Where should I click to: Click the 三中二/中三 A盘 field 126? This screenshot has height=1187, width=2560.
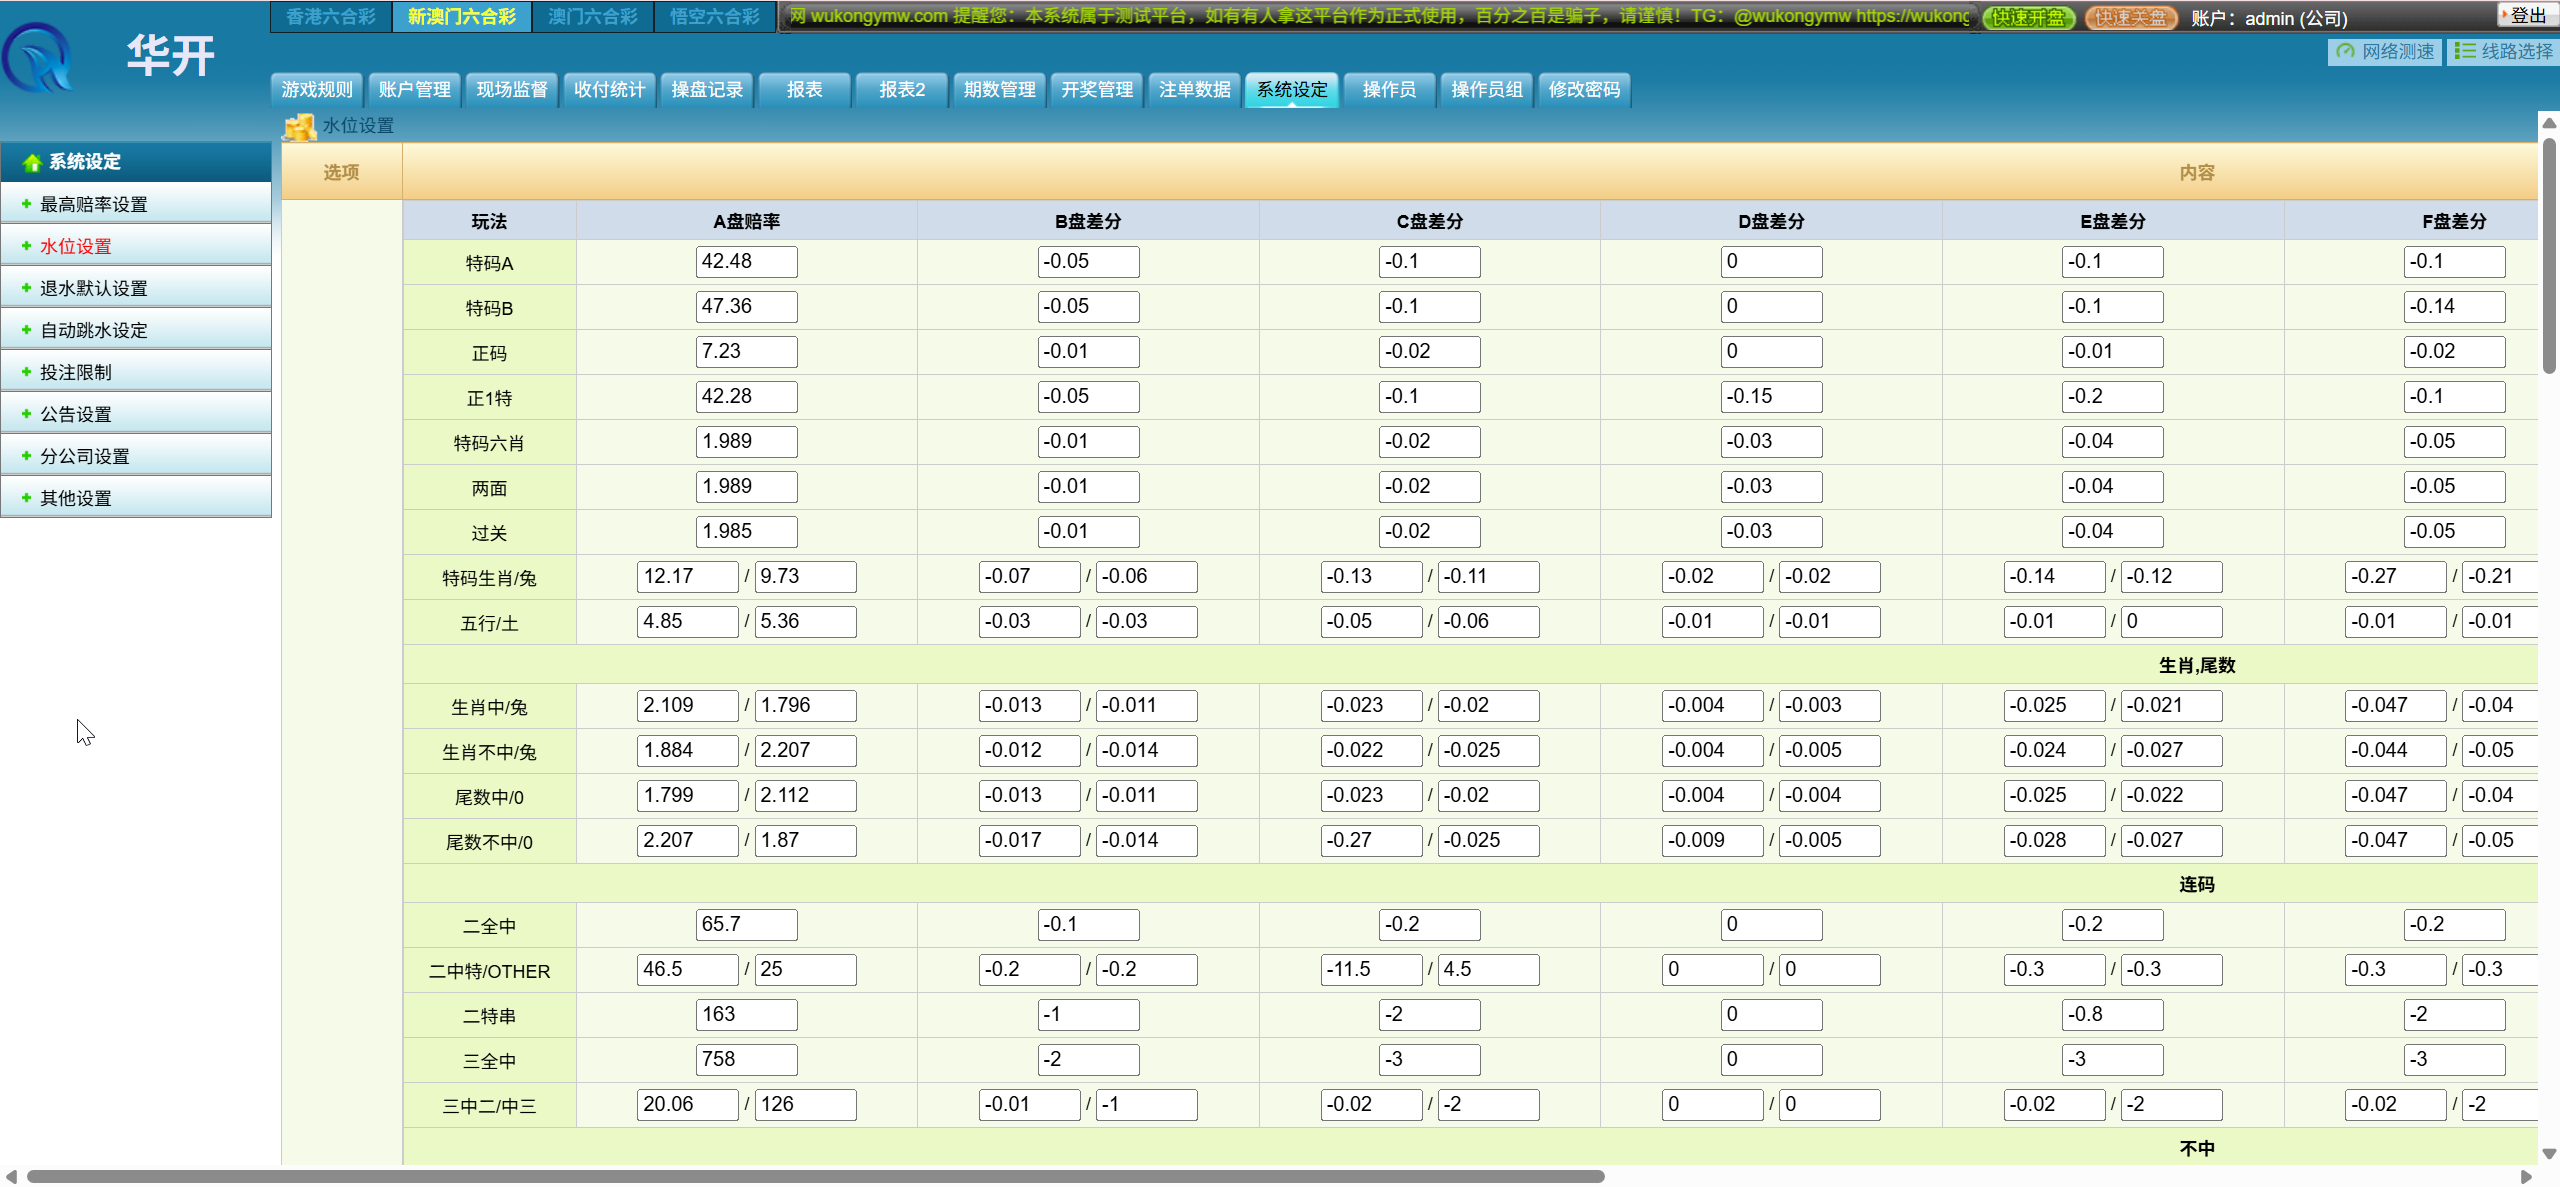pyautogui.click(x=805, y=1105)
